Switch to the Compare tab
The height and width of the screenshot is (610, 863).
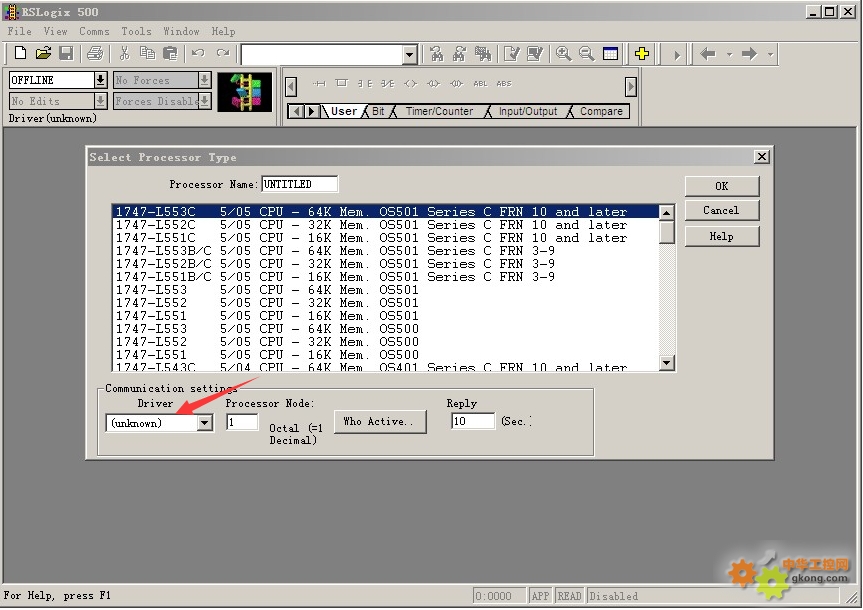(601, 111)
